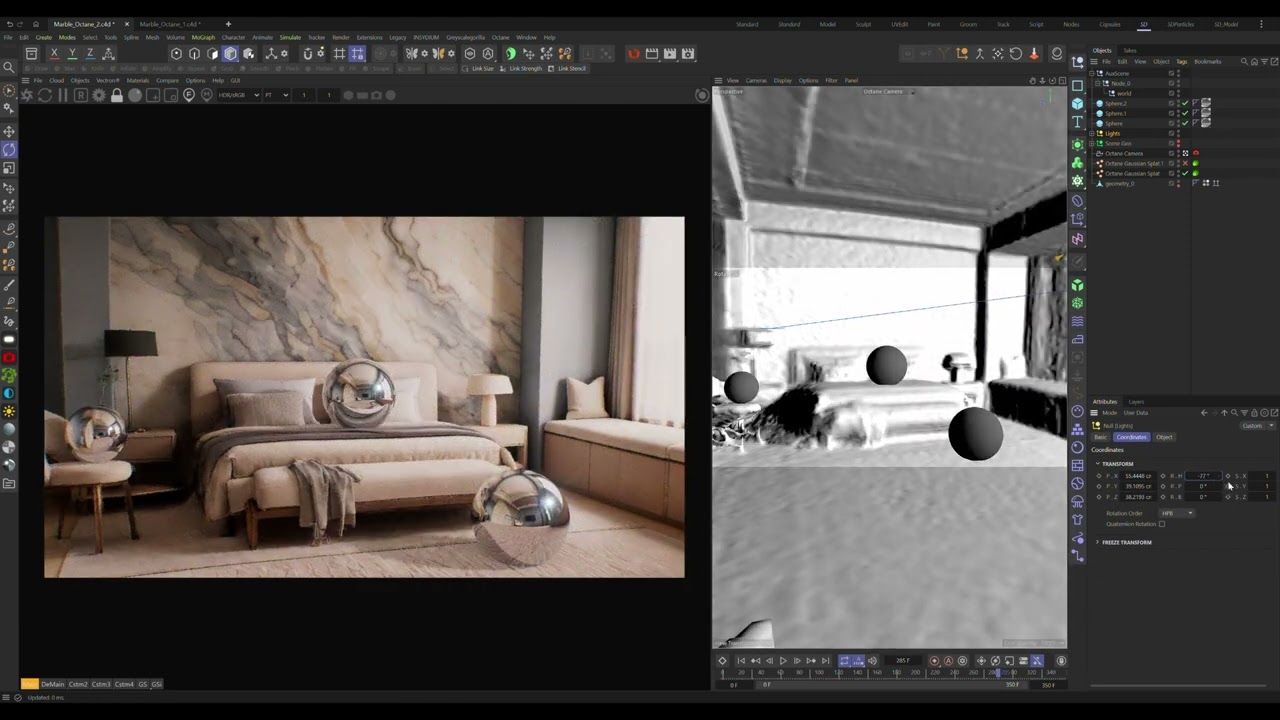Click Objects manager home icon
1280x720 pixels.
point(1253,61)
